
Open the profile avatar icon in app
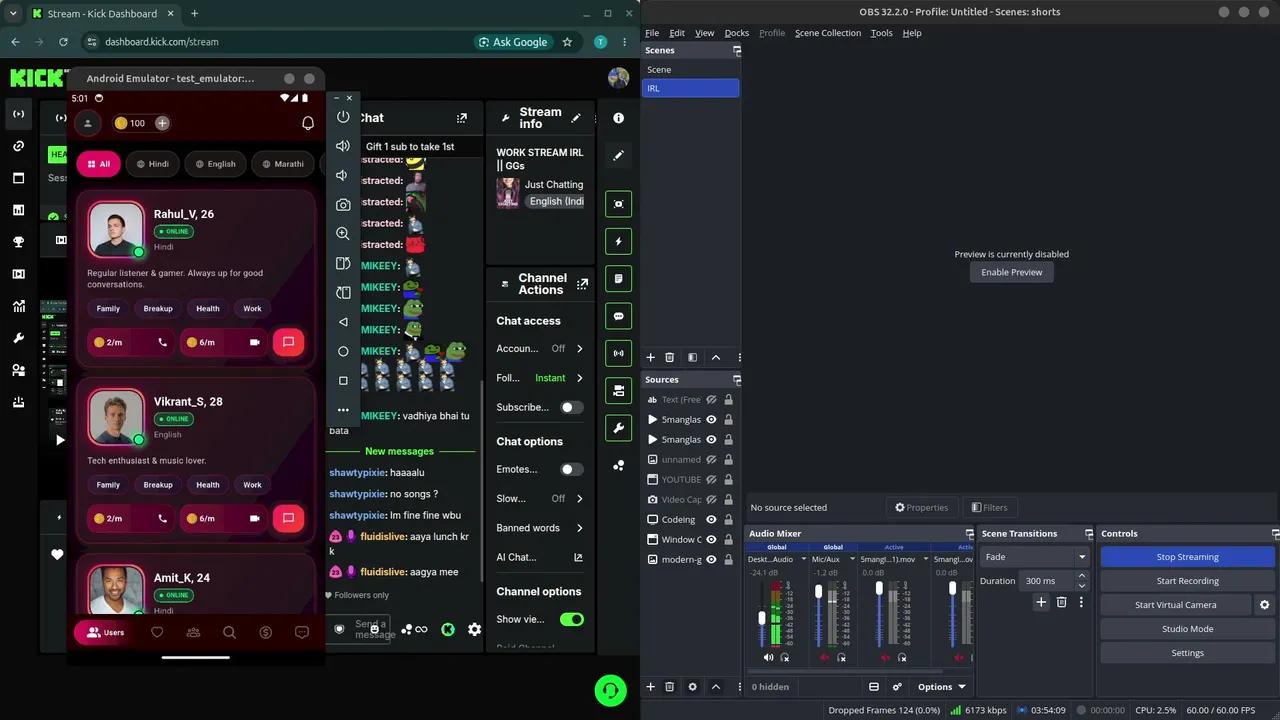pos(88,123)
